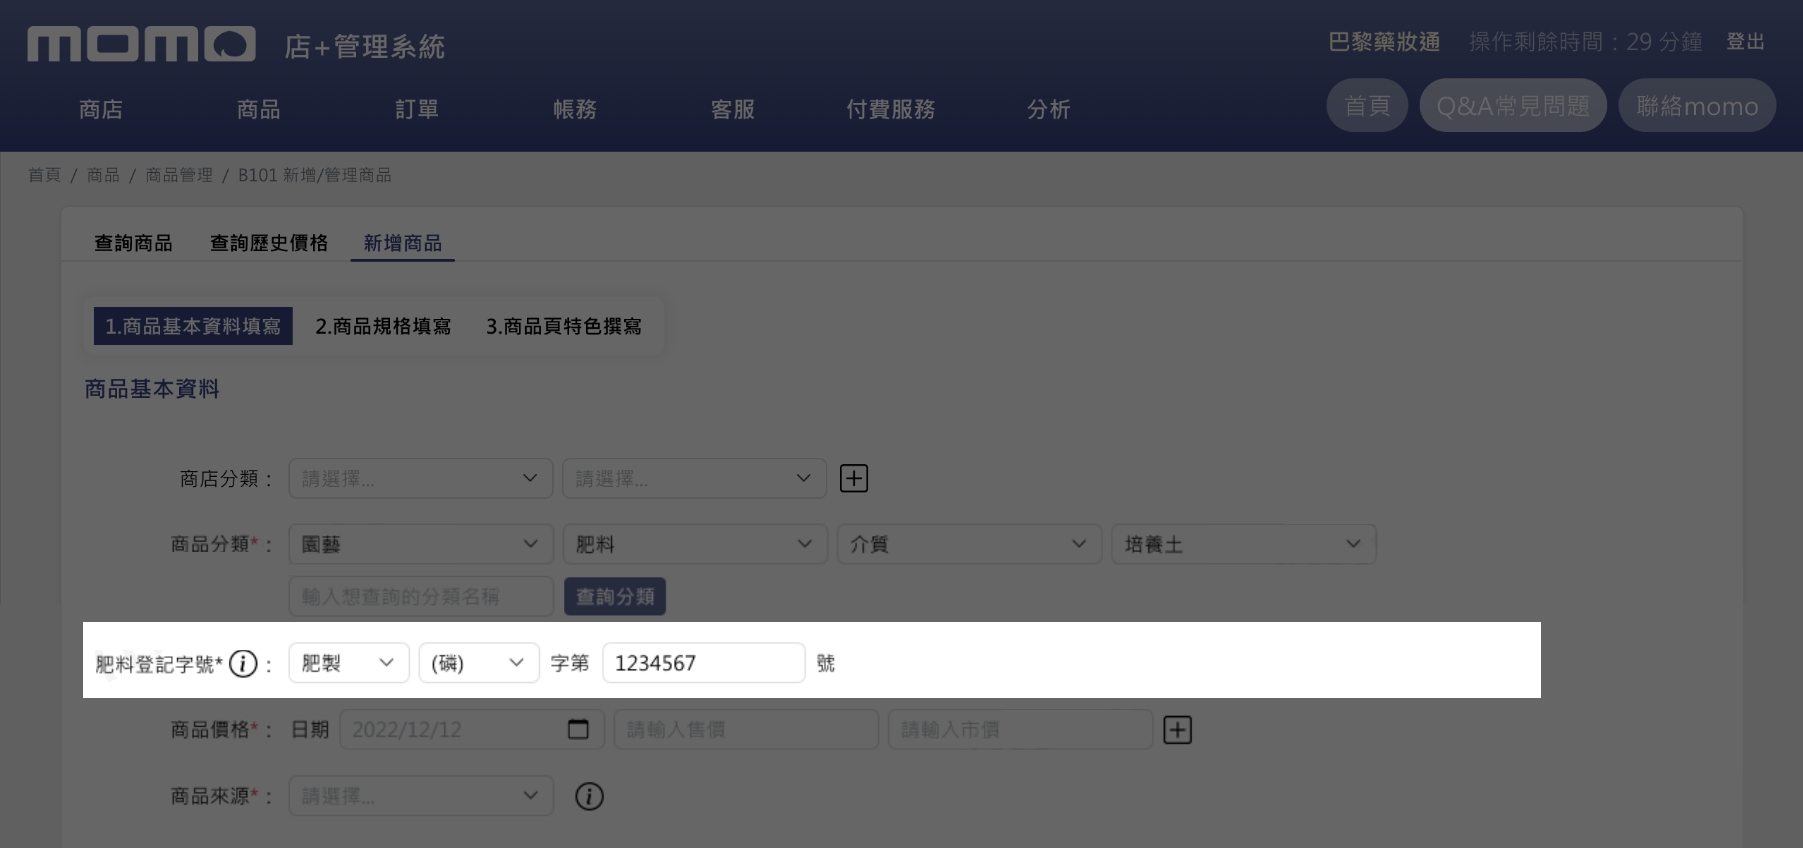Viewport: 1803px width, 848px height.
Task: Open the 分析 menu
Action: coord(1049,109)
